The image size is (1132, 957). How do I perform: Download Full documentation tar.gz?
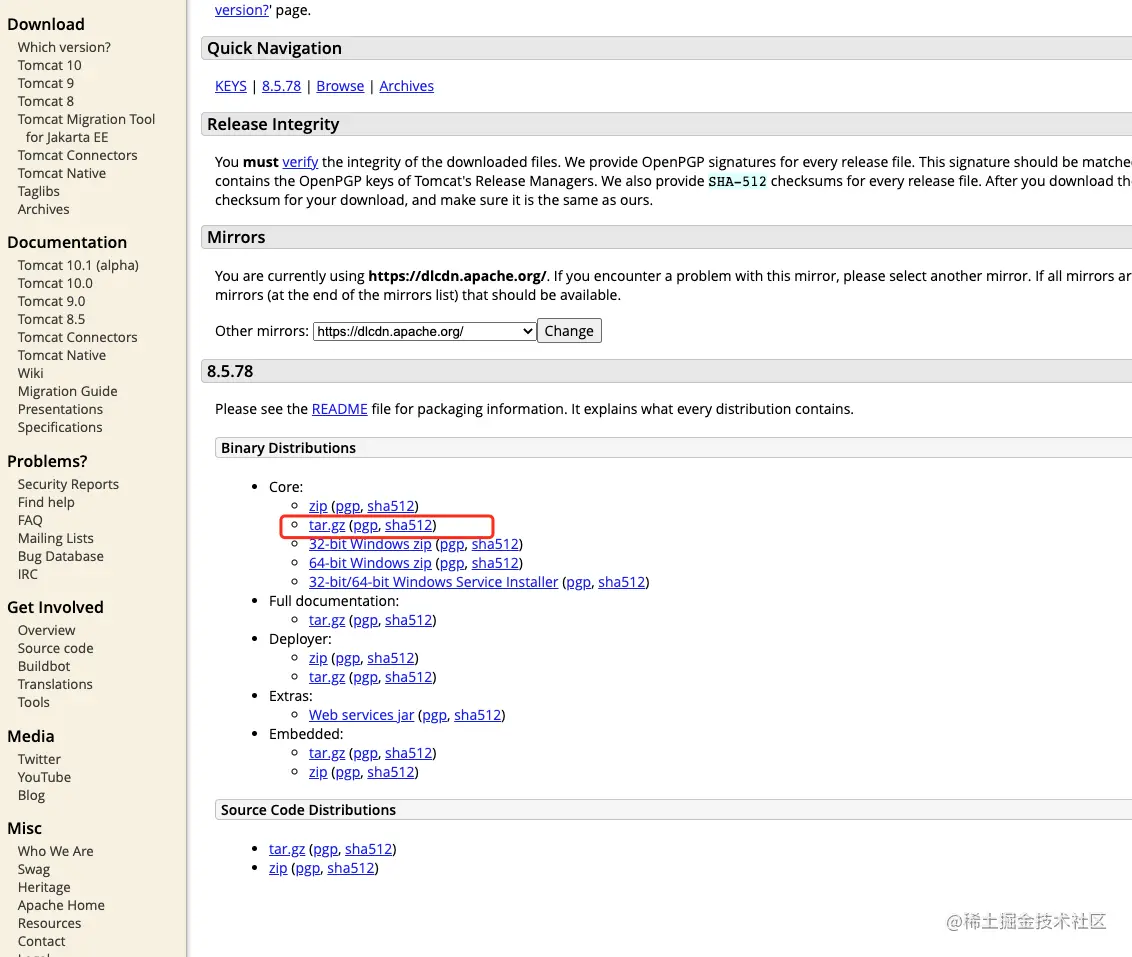pos(327,620)
